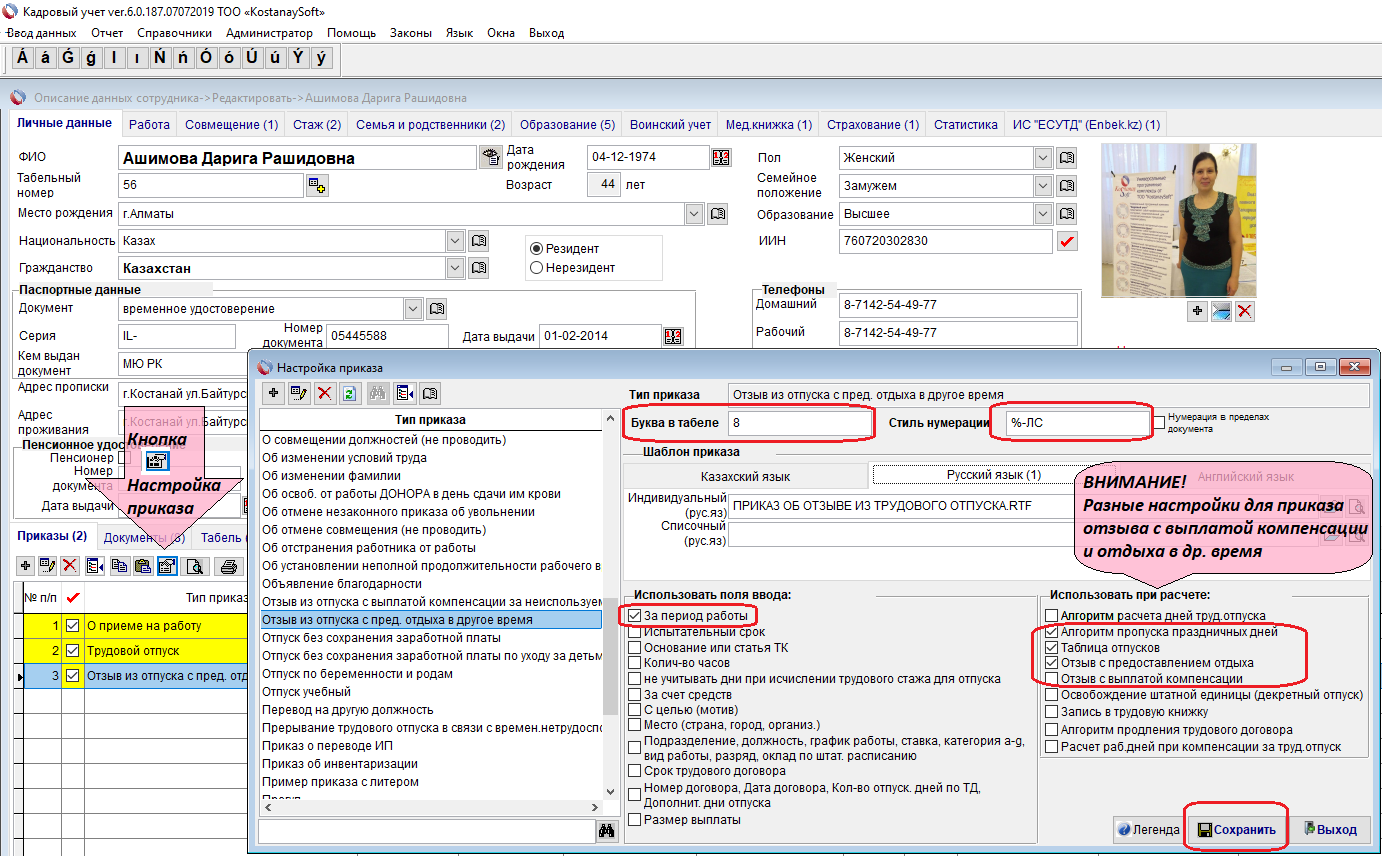Viewport: 1382px width, 856px height.
Task: Open Отчет menu
Action: [x=107, y=33]
